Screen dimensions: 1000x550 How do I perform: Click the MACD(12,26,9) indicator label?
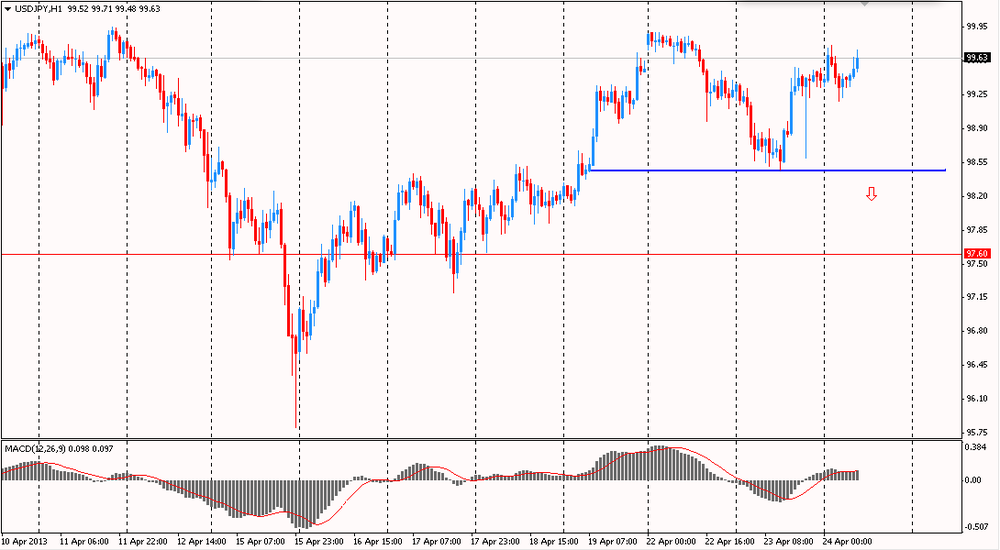coord(34,449)
